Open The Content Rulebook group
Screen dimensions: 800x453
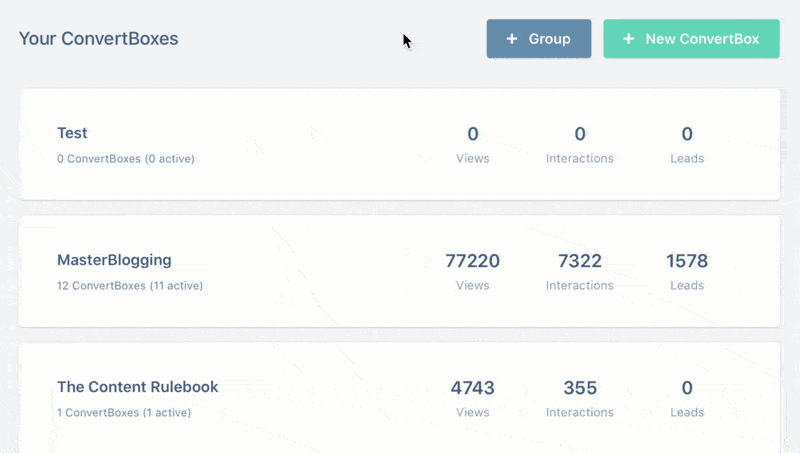[x=137, y=387]
